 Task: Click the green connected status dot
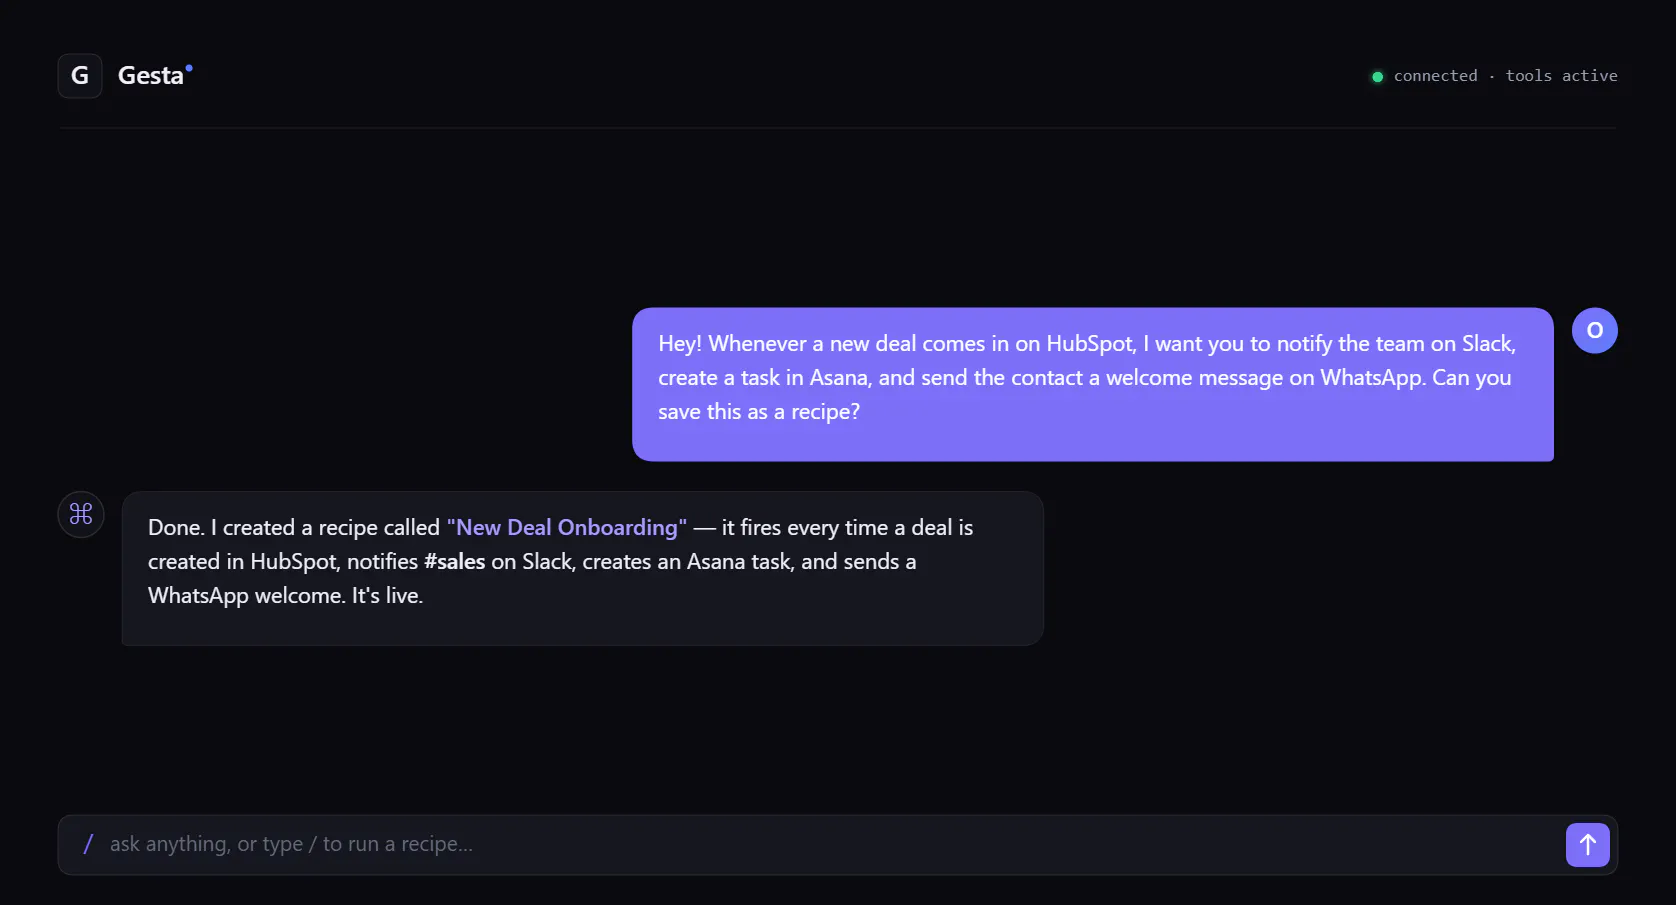(1377, 77)
